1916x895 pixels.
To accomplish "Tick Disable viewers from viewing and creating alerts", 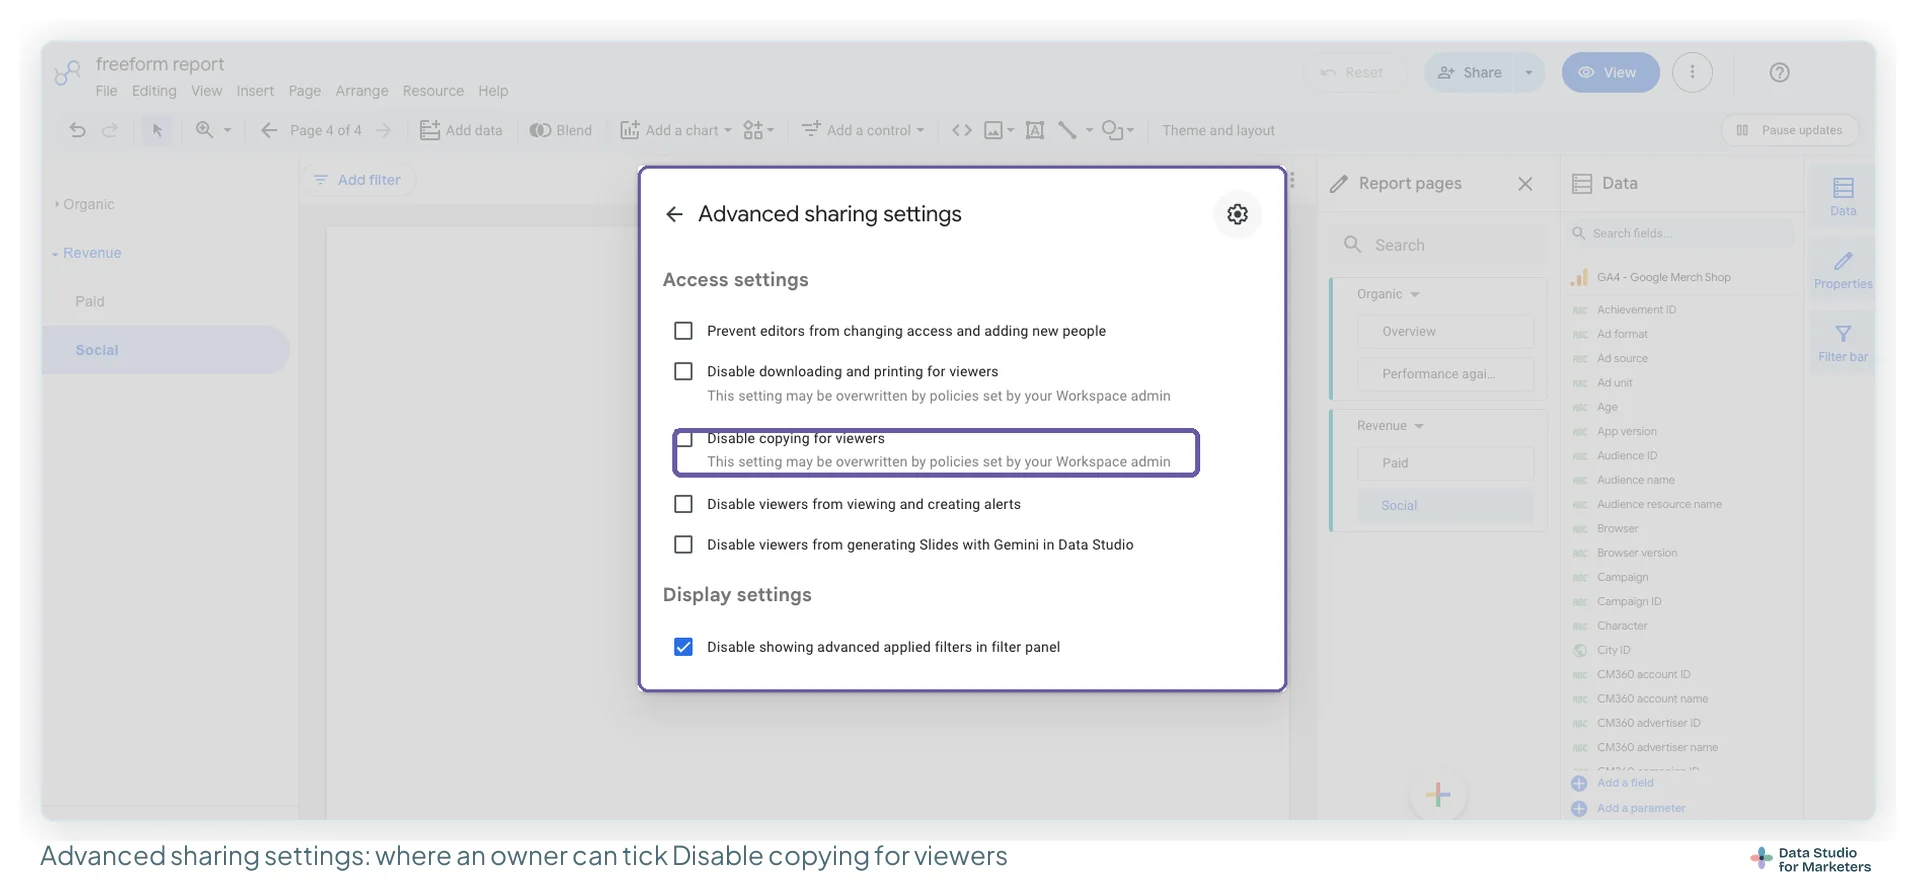I will point(683,504).
